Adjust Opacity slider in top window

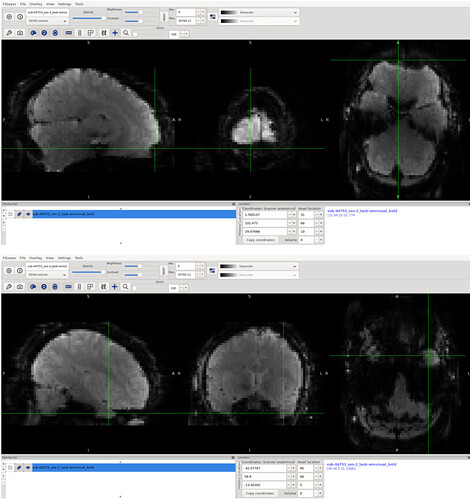point(89,18)
